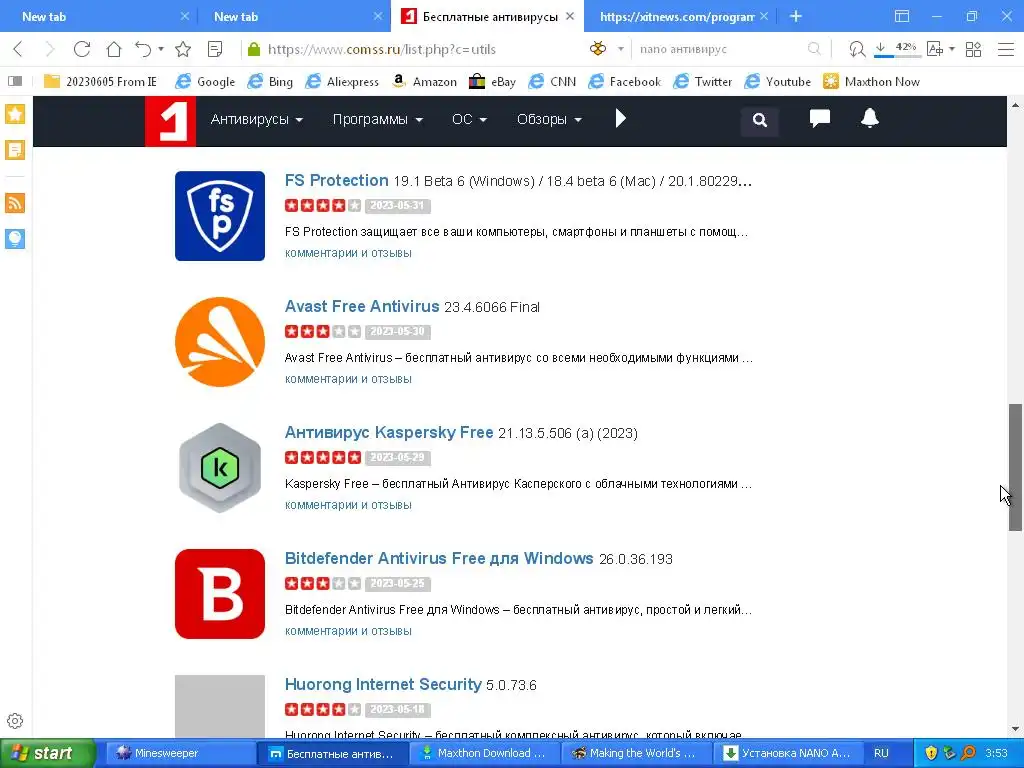The height and width of the screenshot is (768, 1024).
Task: Expand the Обзоры menu
Action: (549, 120)
